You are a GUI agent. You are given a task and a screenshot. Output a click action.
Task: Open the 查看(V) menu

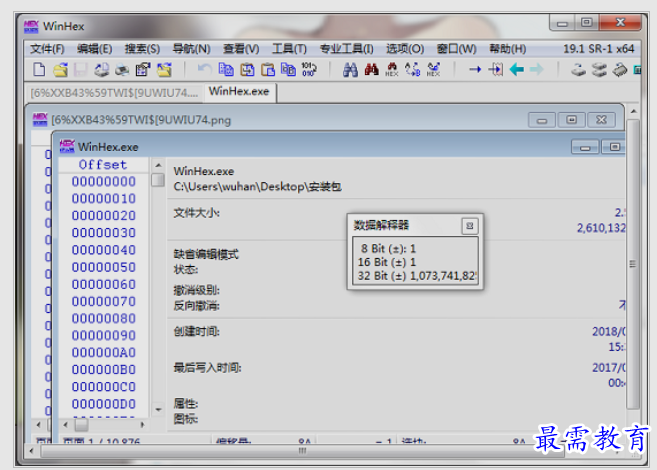click(x=241, y=49)
